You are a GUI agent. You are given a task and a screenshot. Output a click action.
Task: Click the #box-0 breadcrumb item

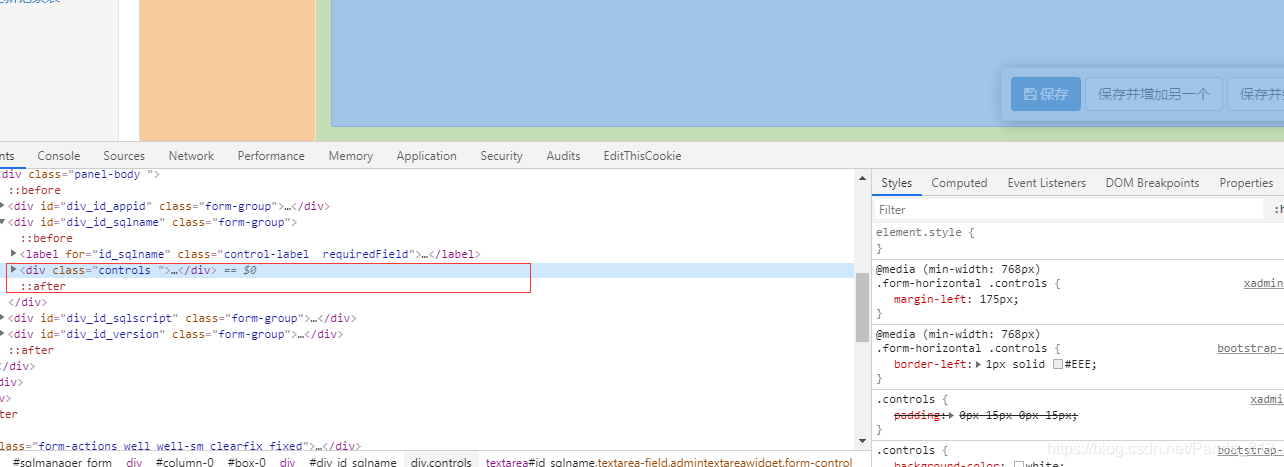[x=246, y=462]
